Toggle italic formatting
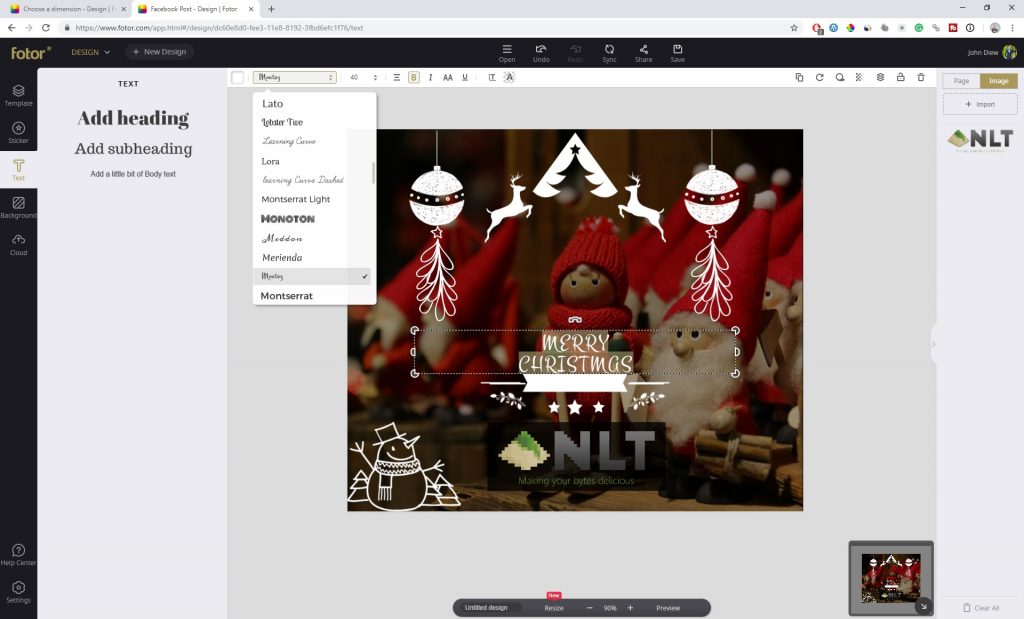The height and width of the screenshot is (619, 1024). point(430,77)
